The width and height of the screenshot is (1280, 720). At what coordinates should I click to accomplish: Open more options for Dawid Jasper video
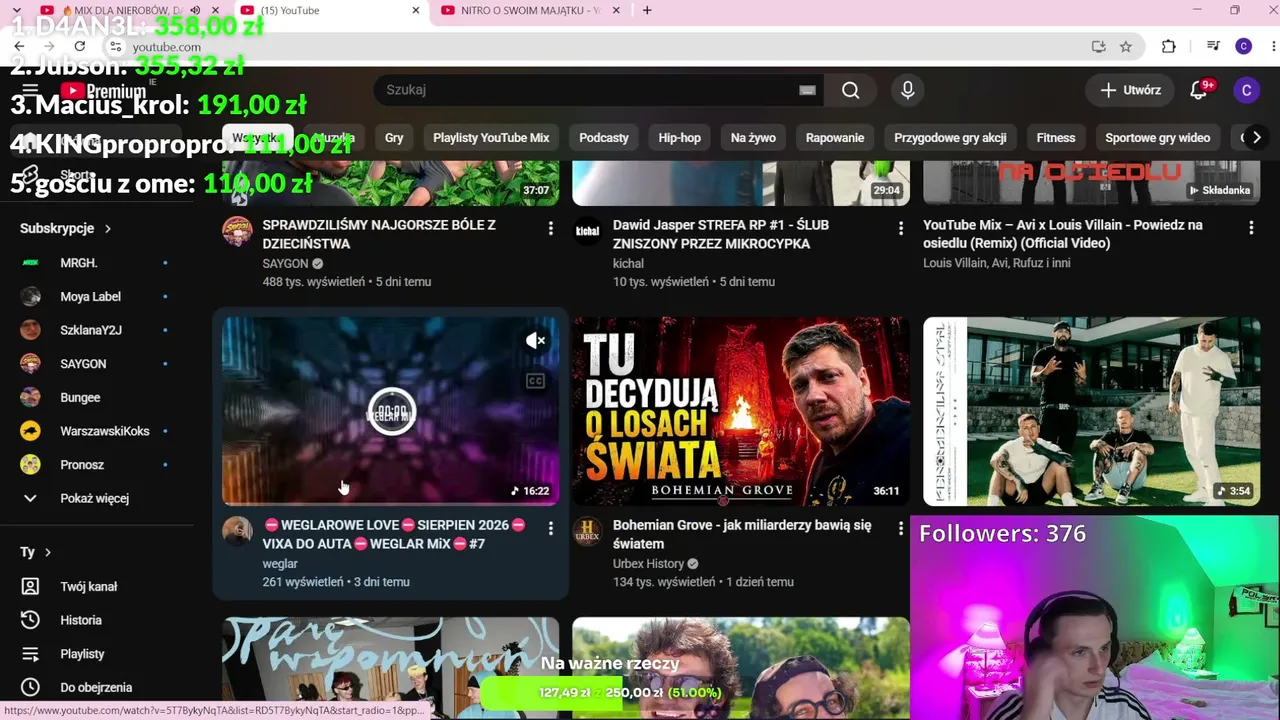point(900,229)
